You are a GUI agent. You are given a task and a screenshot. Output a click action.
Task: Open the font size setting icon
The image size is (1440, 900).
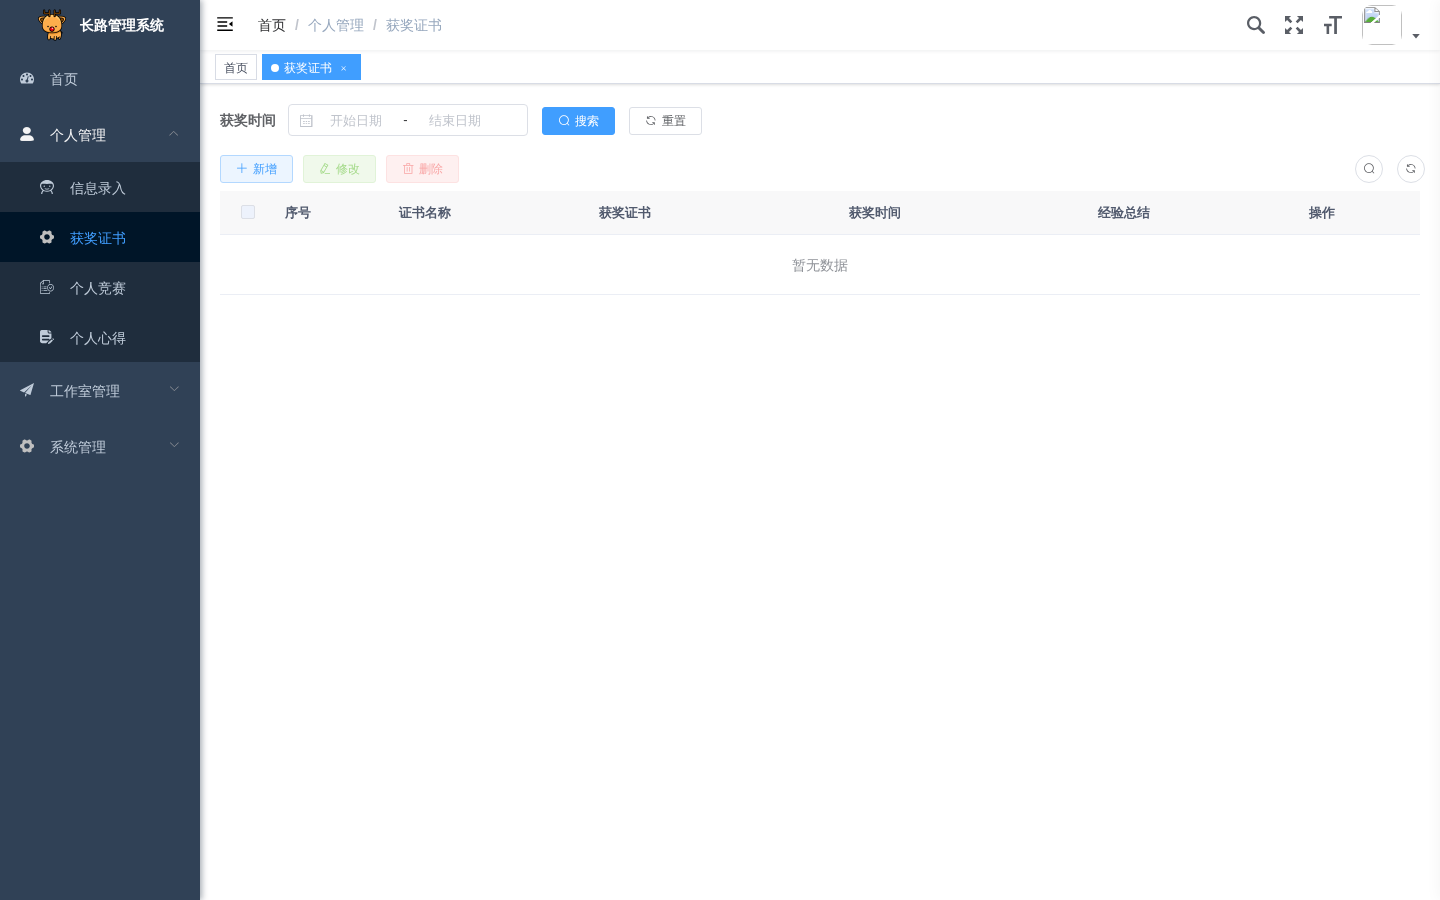pos(1332,25)
